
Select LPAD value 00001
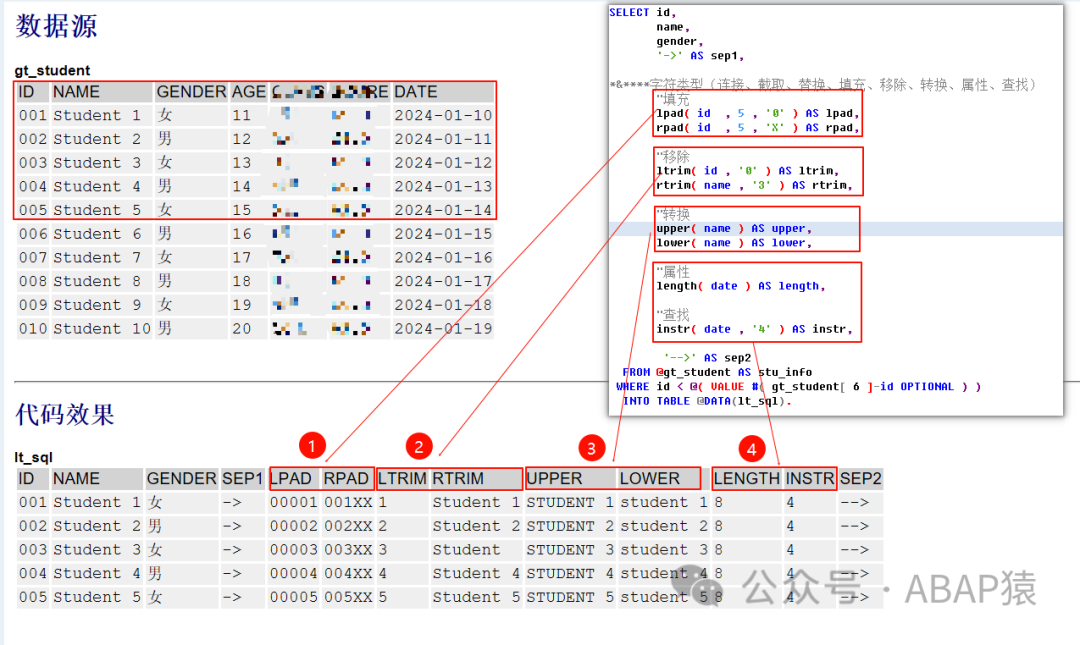click(x=294, y=502)
